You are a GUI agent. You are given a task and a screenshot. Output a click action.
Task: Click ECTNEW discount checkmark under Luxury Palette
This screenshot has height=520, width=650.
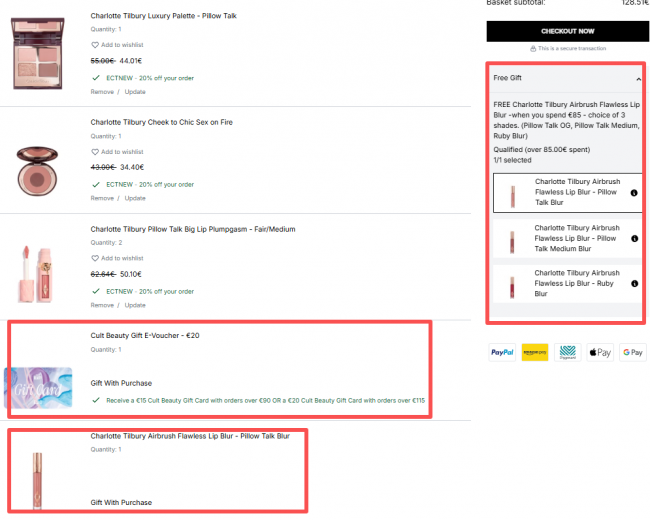96,78
